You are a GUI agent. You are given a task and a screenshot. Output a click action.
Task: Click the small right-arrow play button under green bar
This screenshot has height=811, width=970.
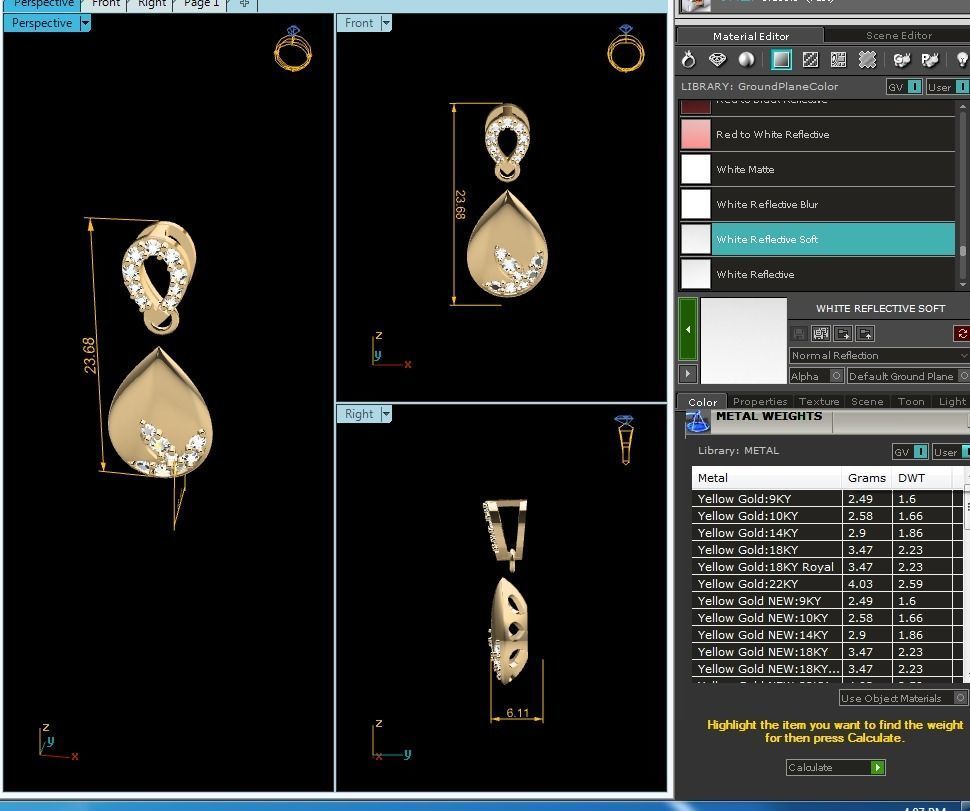click(x=687, y=373)
